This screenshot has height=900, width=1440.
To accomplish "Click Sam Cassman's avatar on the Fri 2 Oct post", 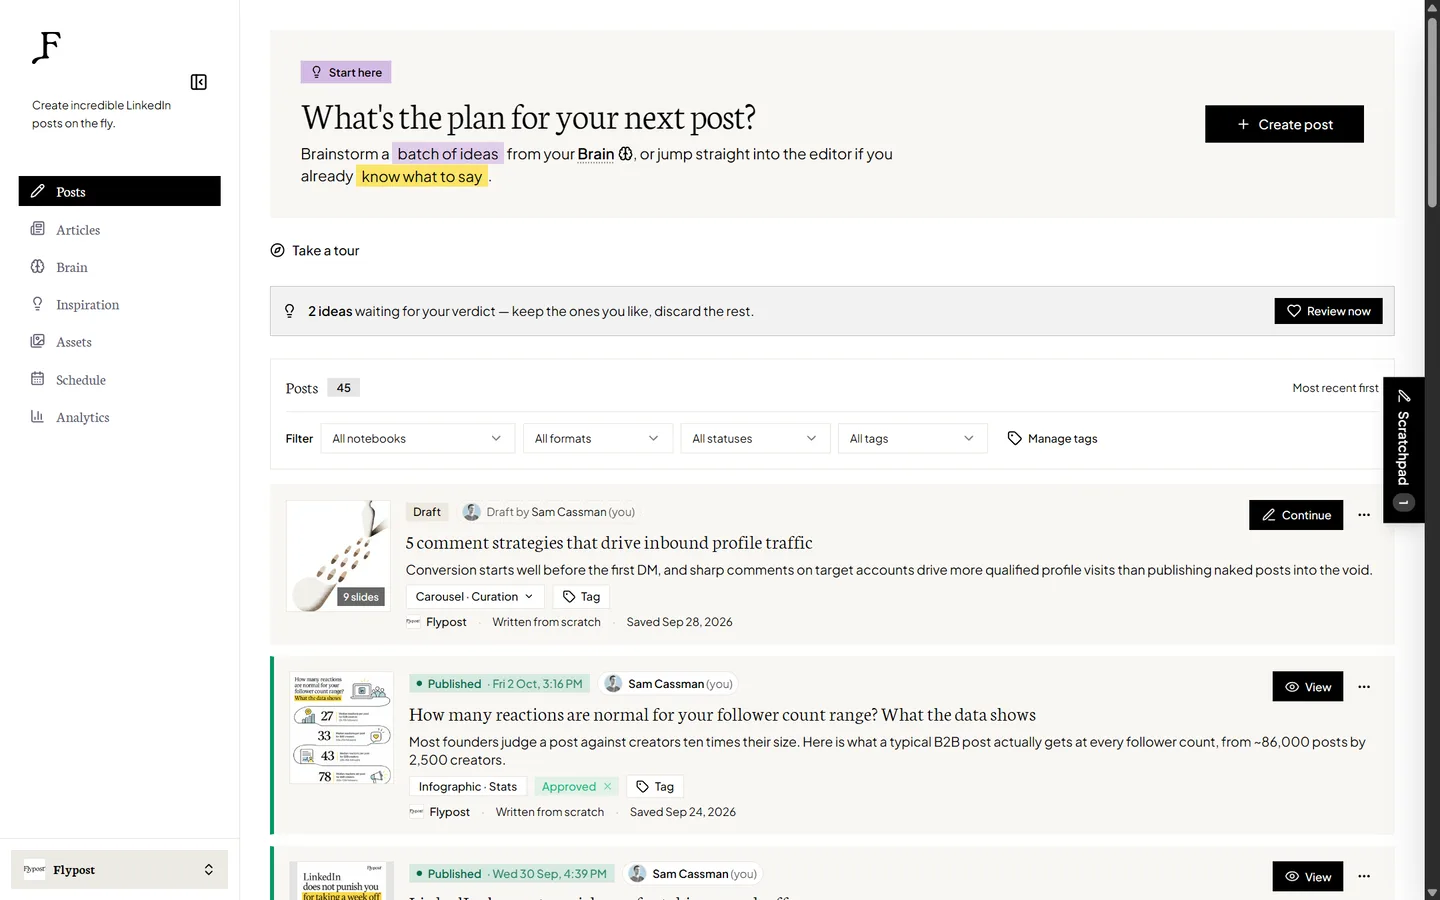I will coord(613,684).
